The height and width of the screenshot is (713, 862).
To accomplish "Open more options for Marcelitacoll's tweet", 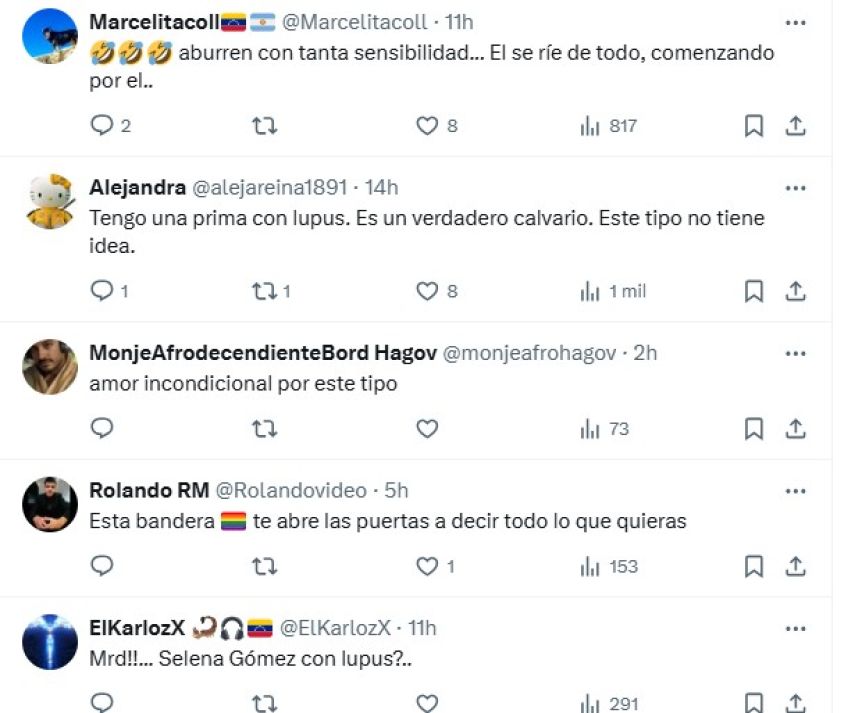I will point(796,22).
